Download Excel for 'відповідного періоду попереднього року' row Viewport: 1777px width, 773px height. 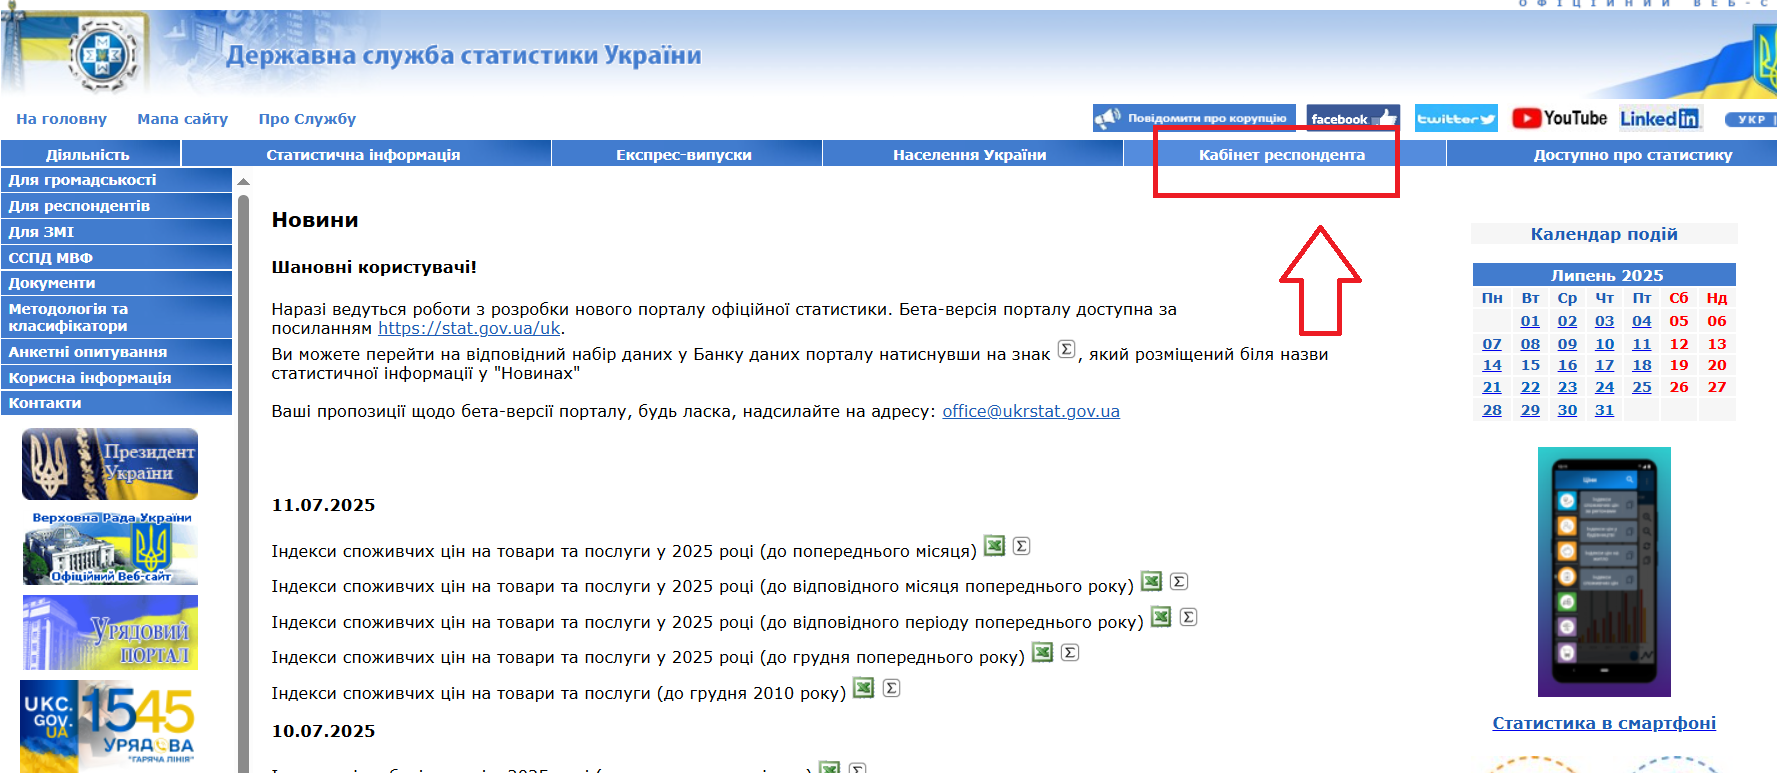[1161, 616]
